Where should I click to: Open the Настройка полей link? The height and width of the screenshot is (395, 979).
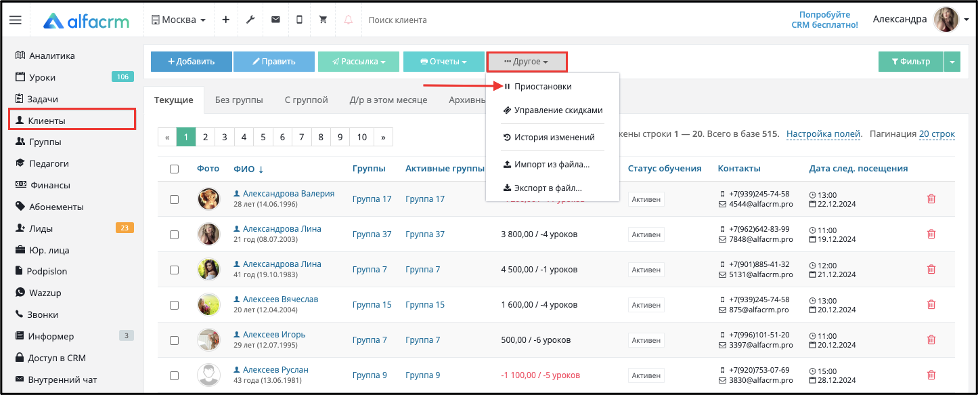pos(824,134)
